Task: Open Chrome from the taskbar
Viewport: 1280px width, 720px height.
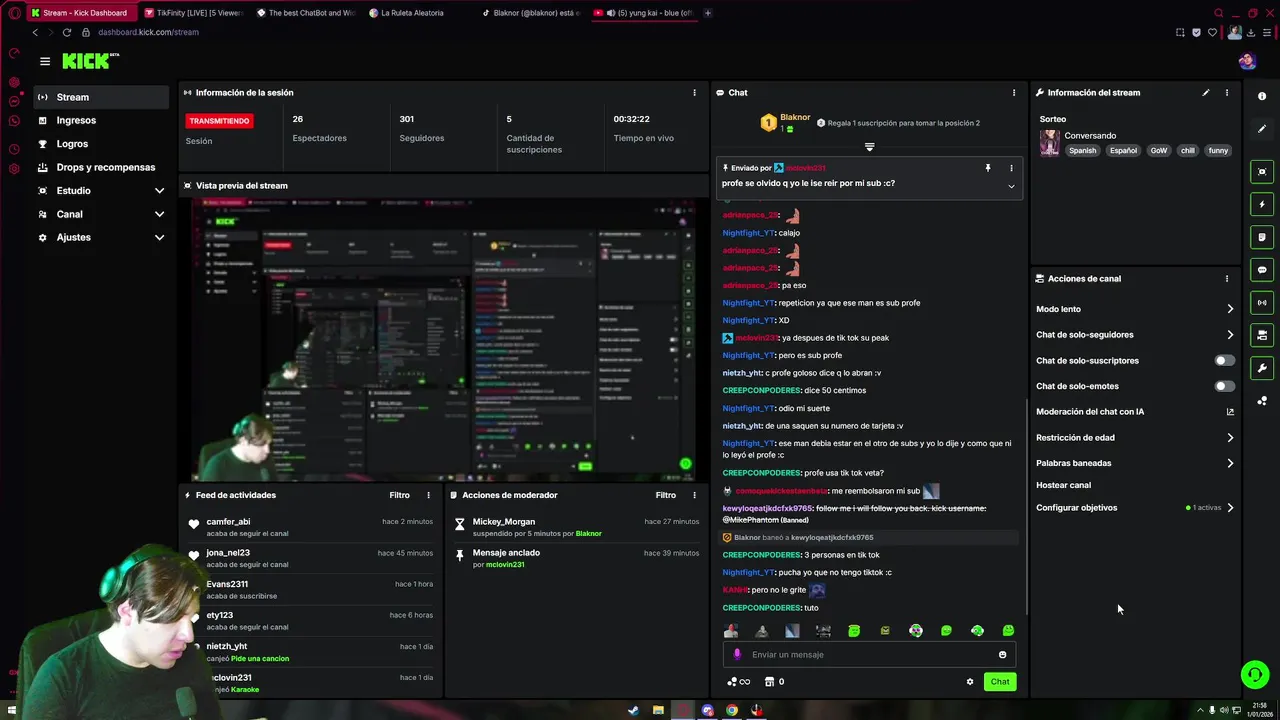Action: (x=732, y=711)
